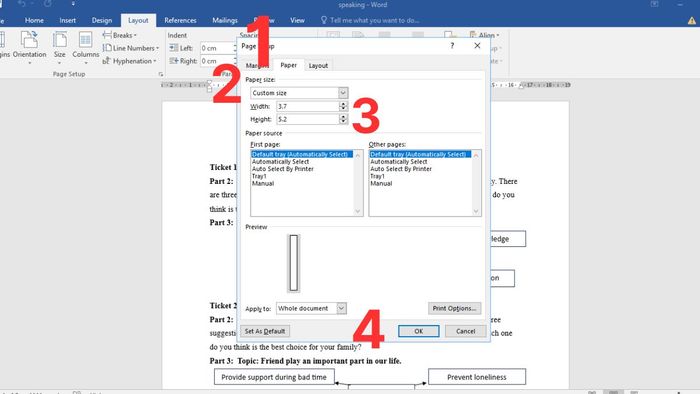
Task: Open the Columns layout menu
Action: coord(85,47)
